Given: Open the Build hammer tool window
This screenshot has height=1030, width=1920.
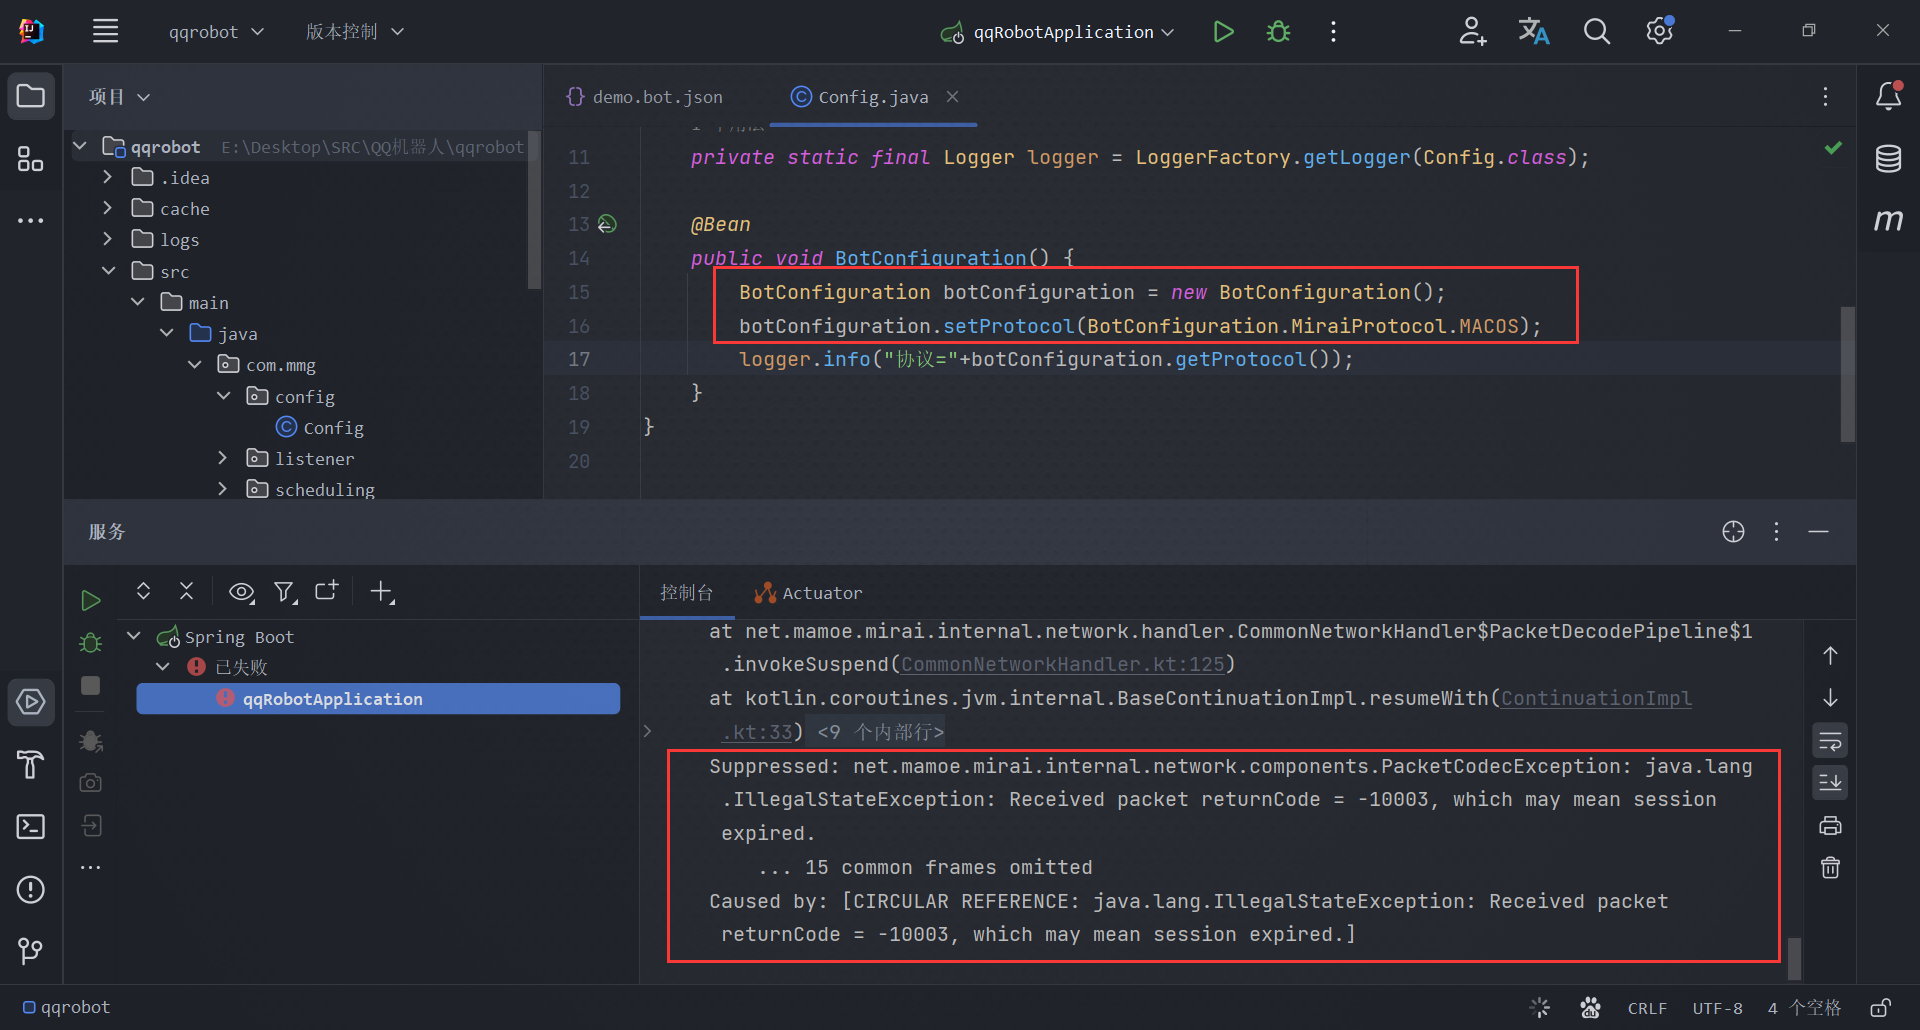Looking at the screenshot, I should click(31, 764).
